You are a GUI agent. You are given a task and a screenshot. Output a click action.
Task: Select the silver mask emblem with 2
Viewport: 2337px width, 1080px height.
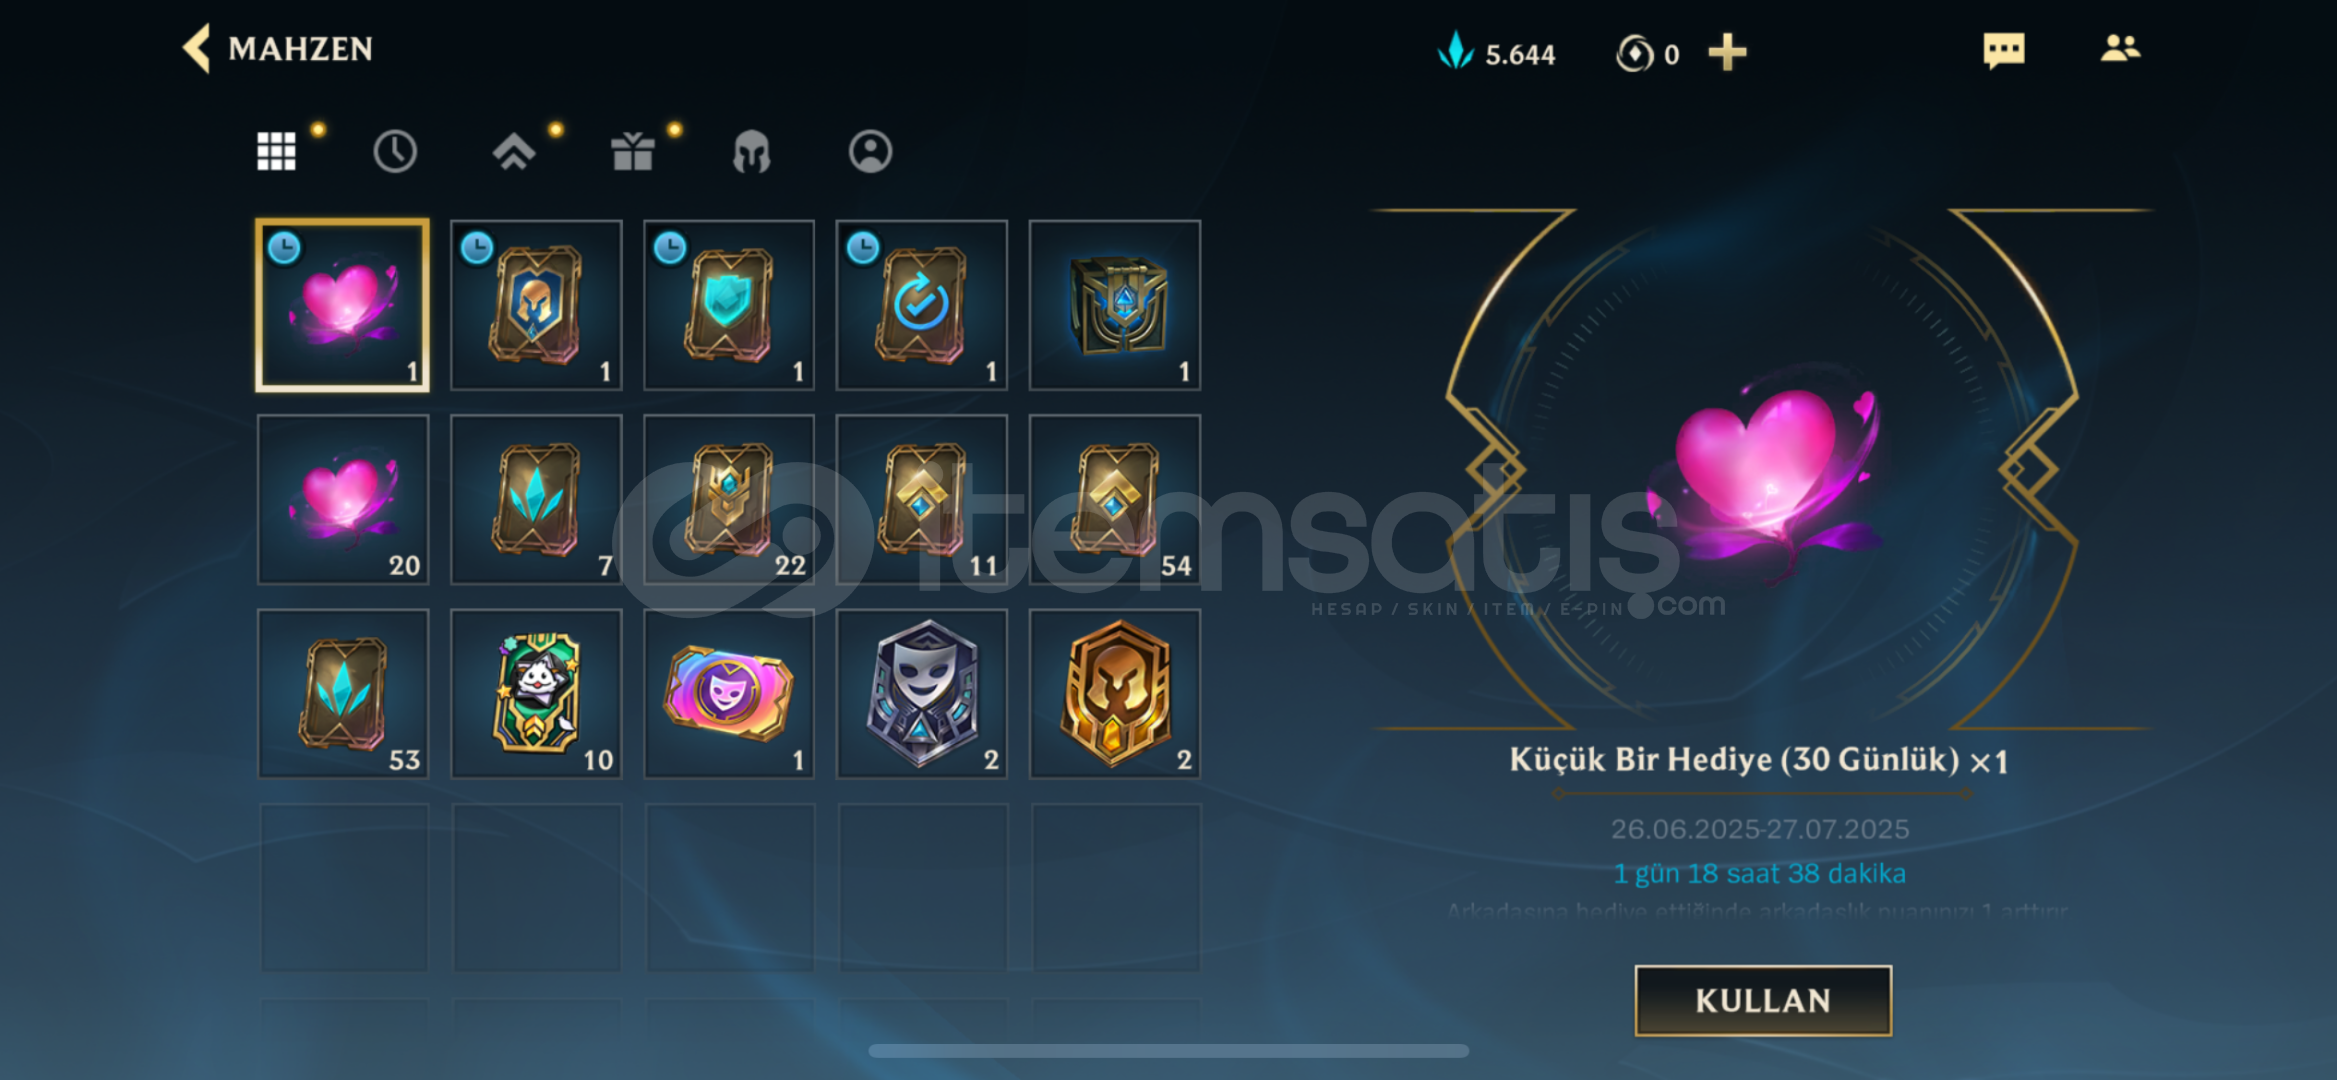(922, 693)
